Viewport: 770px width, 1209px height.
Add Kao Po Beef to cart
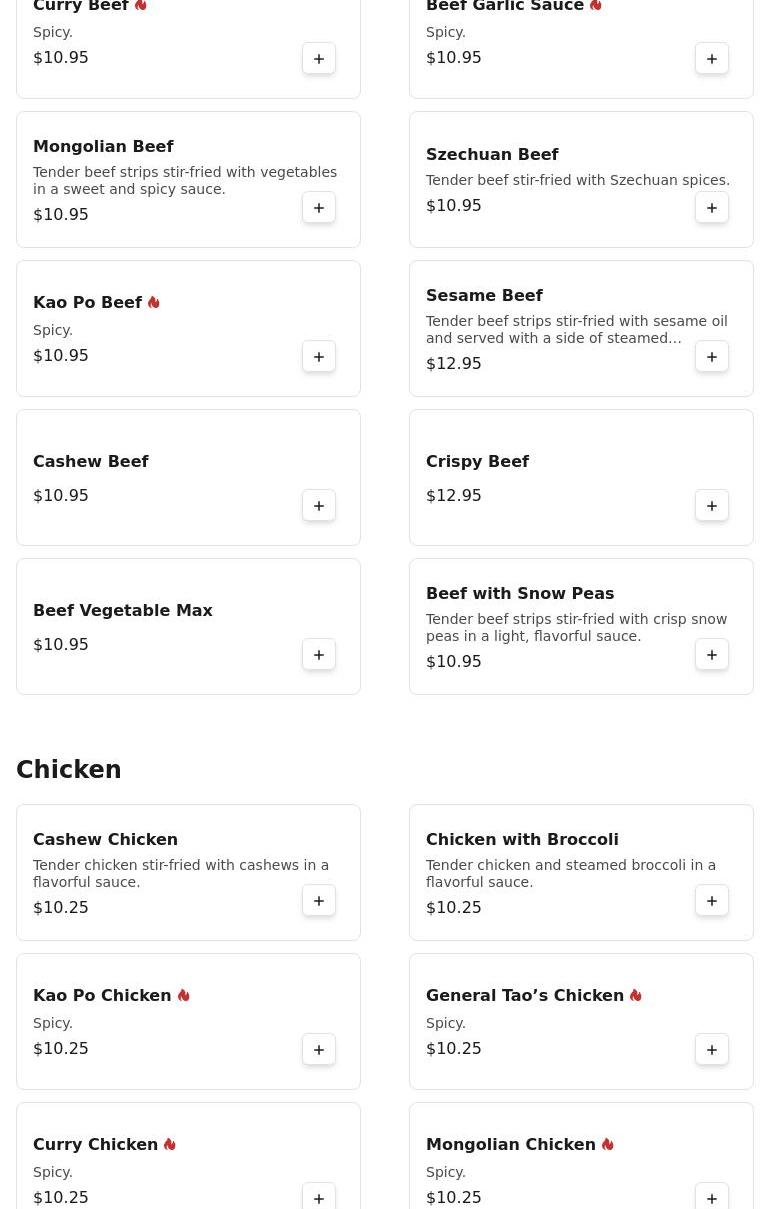pyautogui.click(x=319, y=357)
